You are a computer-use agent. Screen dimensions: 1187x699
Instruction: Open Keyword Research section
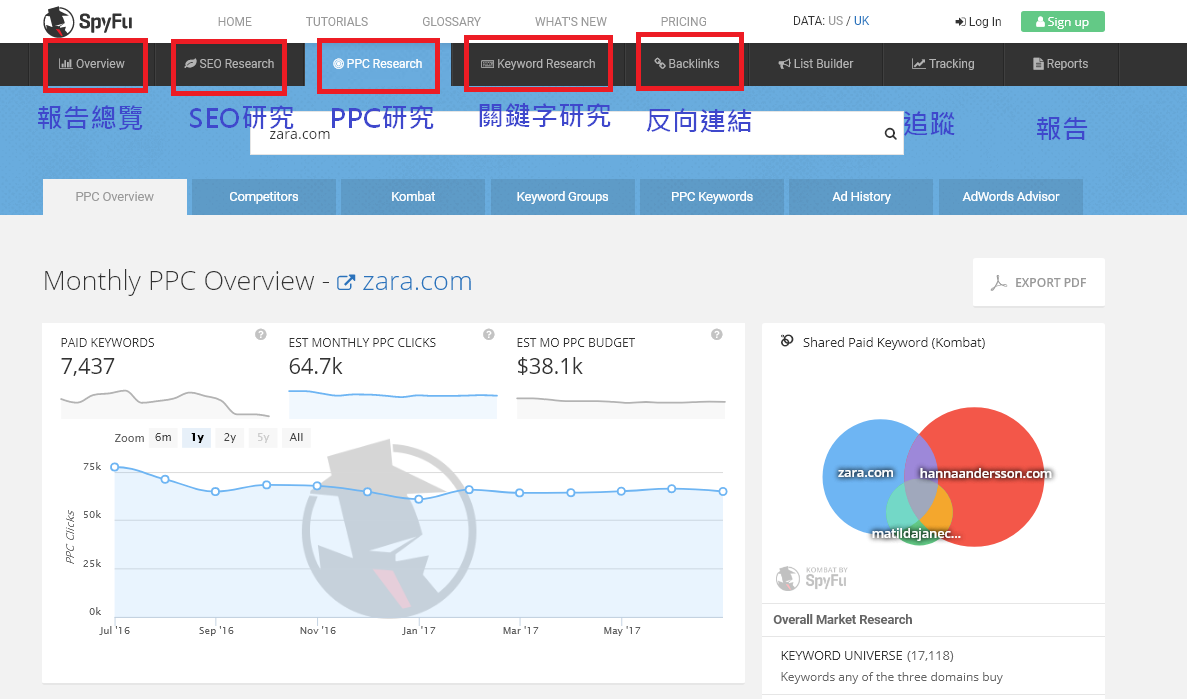click(538, 64)
